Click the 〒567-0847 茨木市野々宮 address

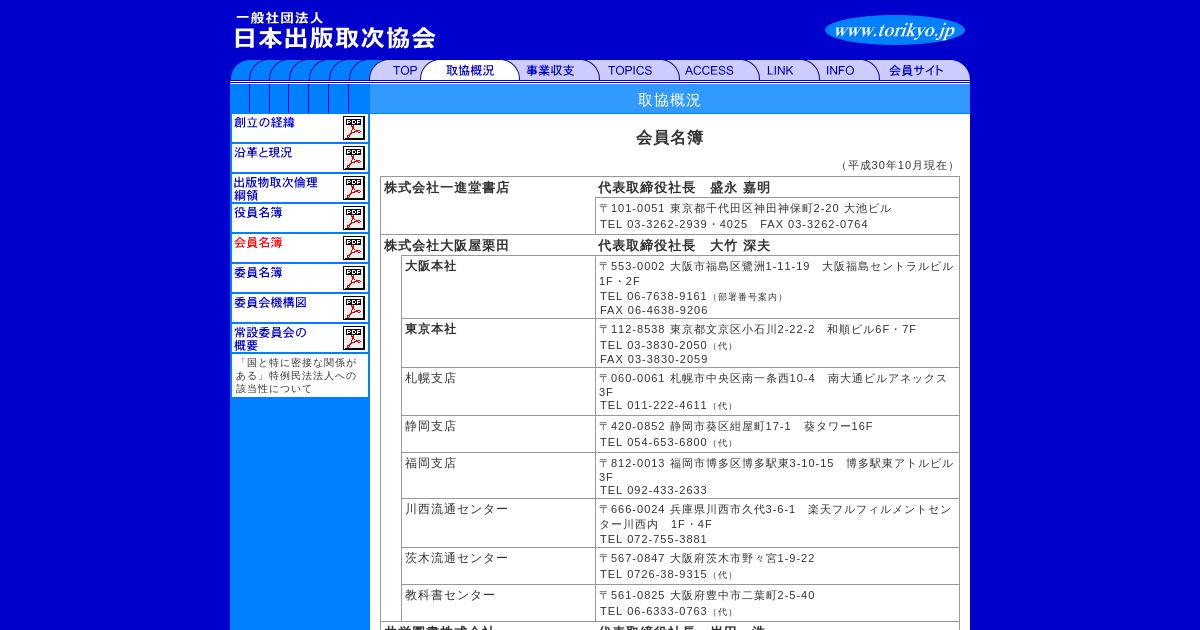[707, 558]
